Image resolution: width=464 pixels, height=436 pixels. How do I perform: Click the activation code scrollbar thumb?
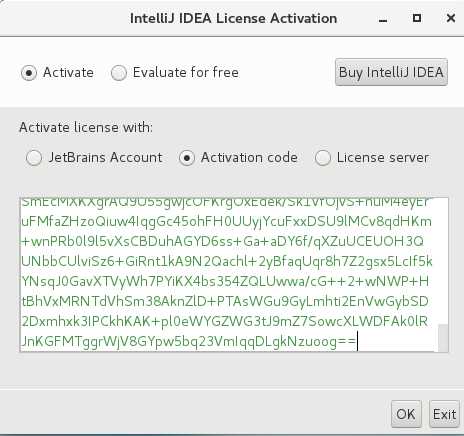point(443,338)
